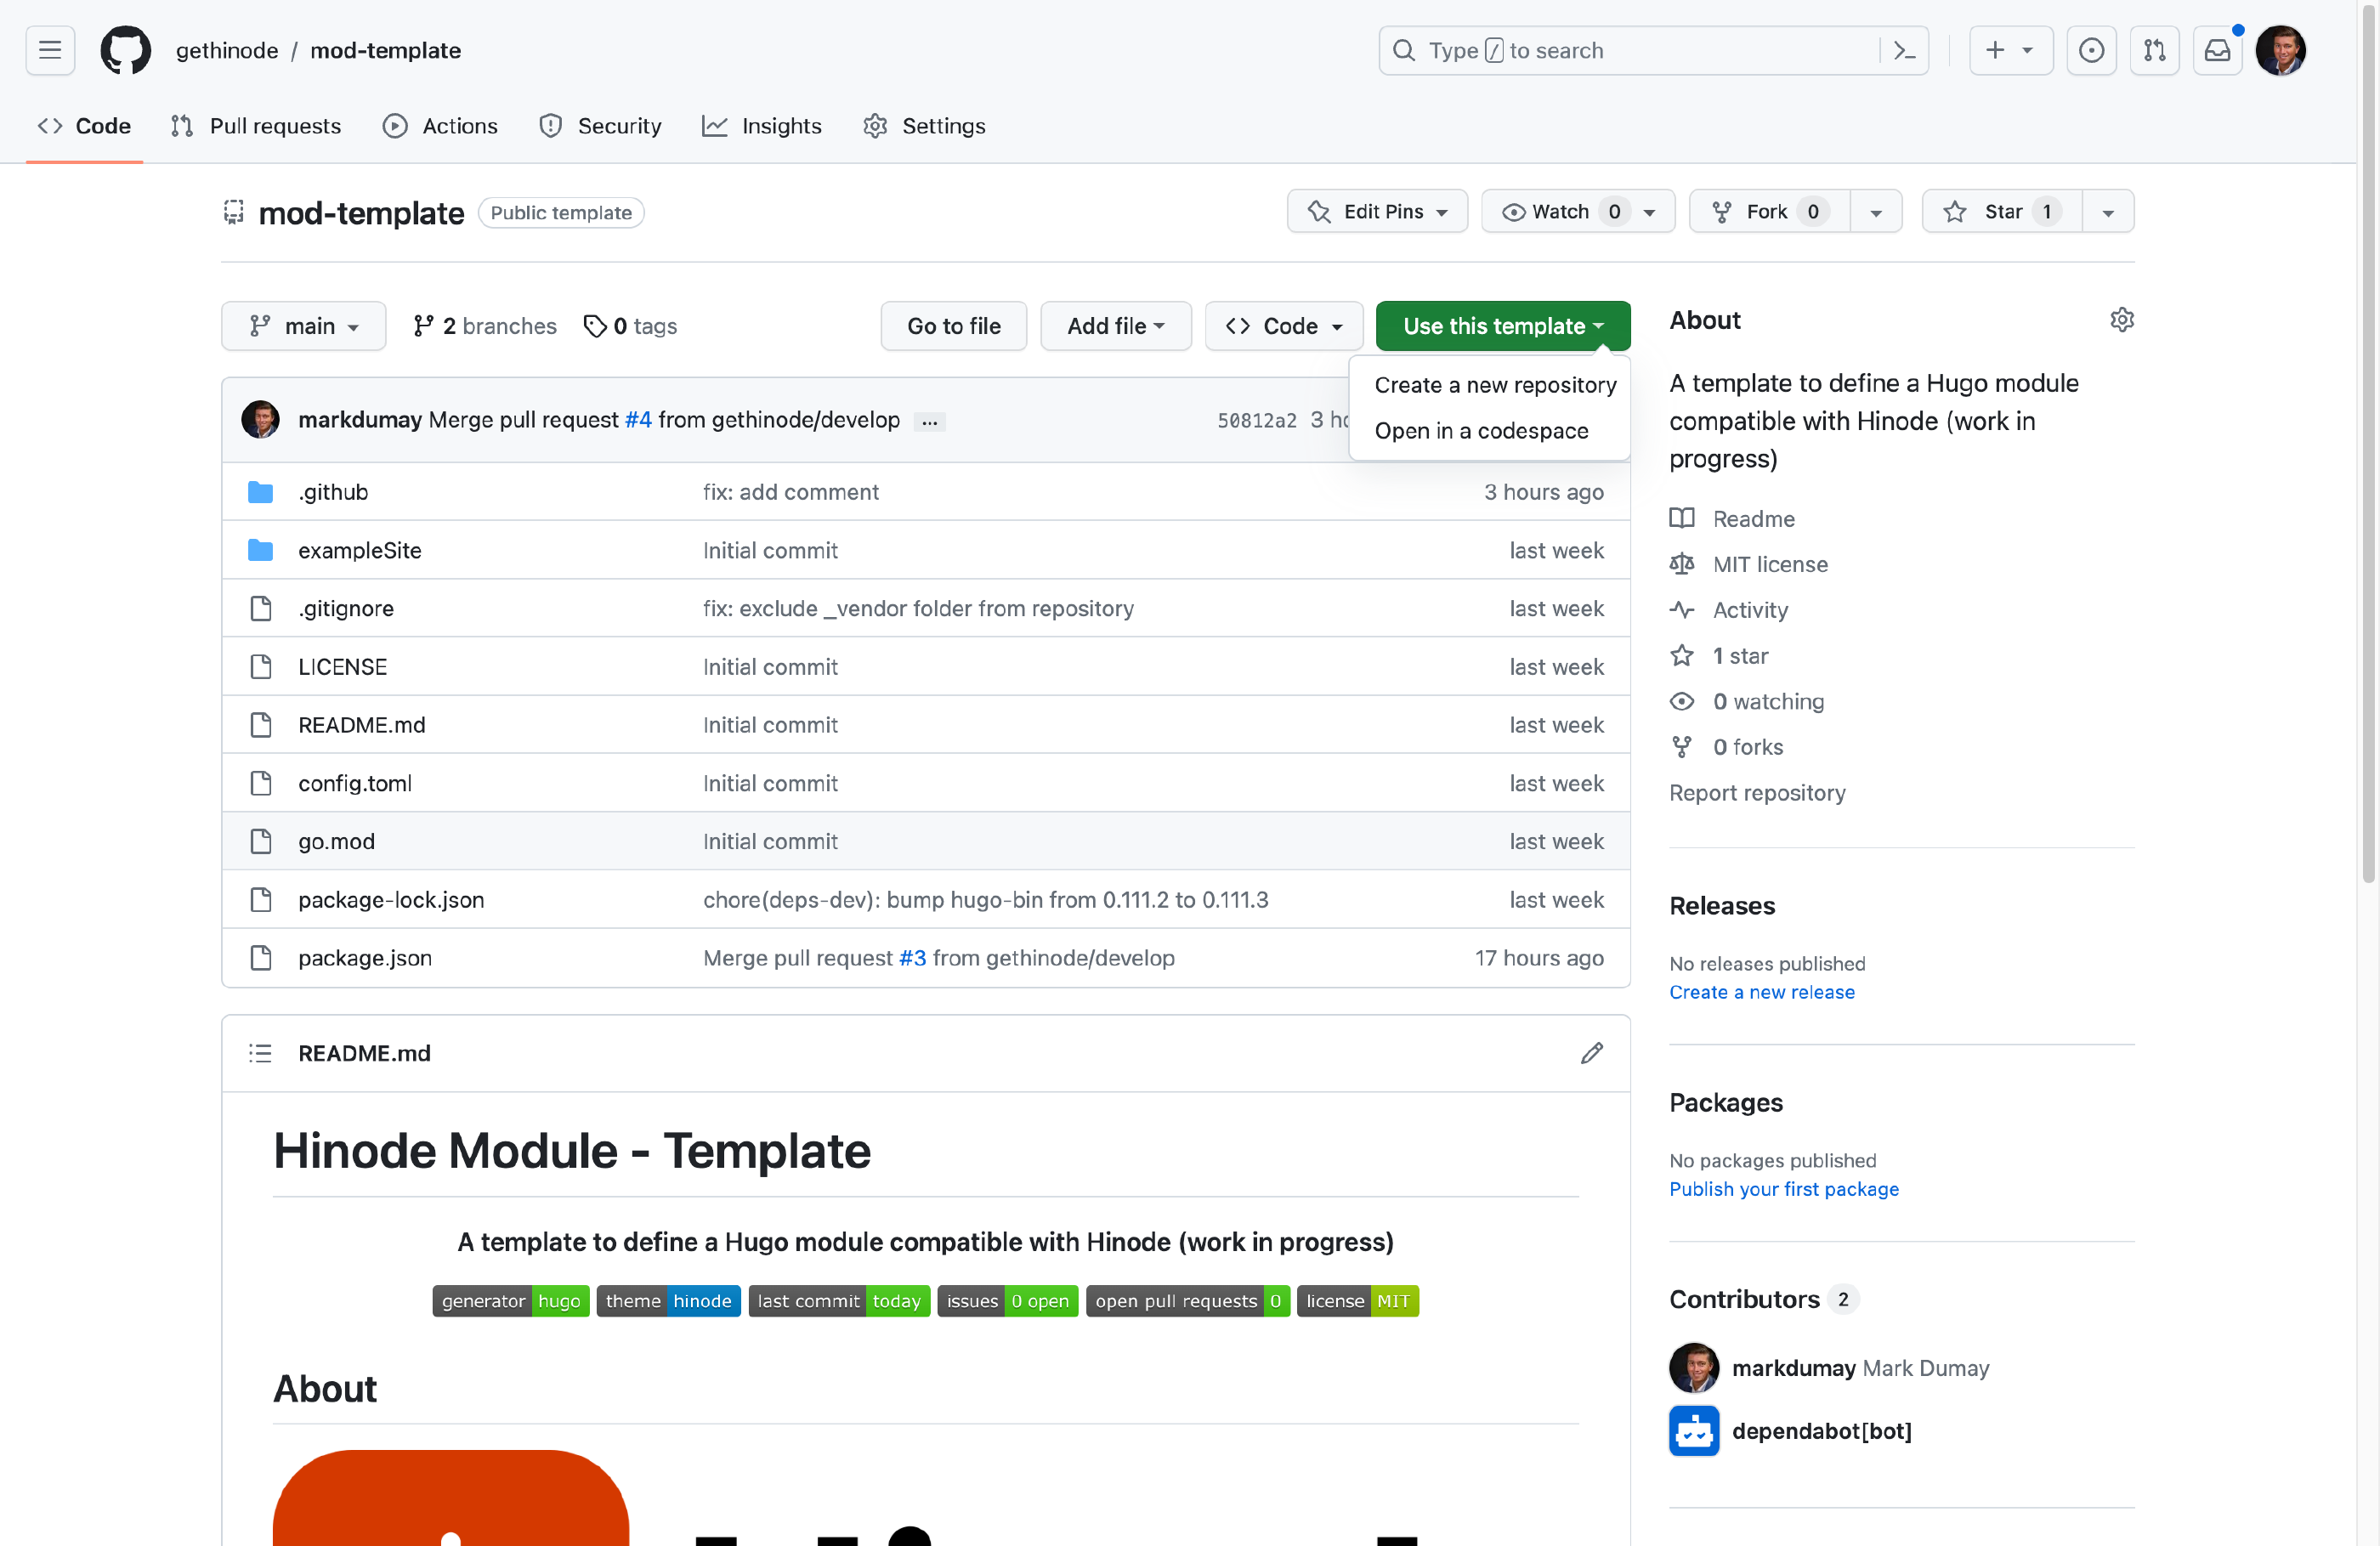
Task: Switch to the Insights tab
Action: [762, 126]
